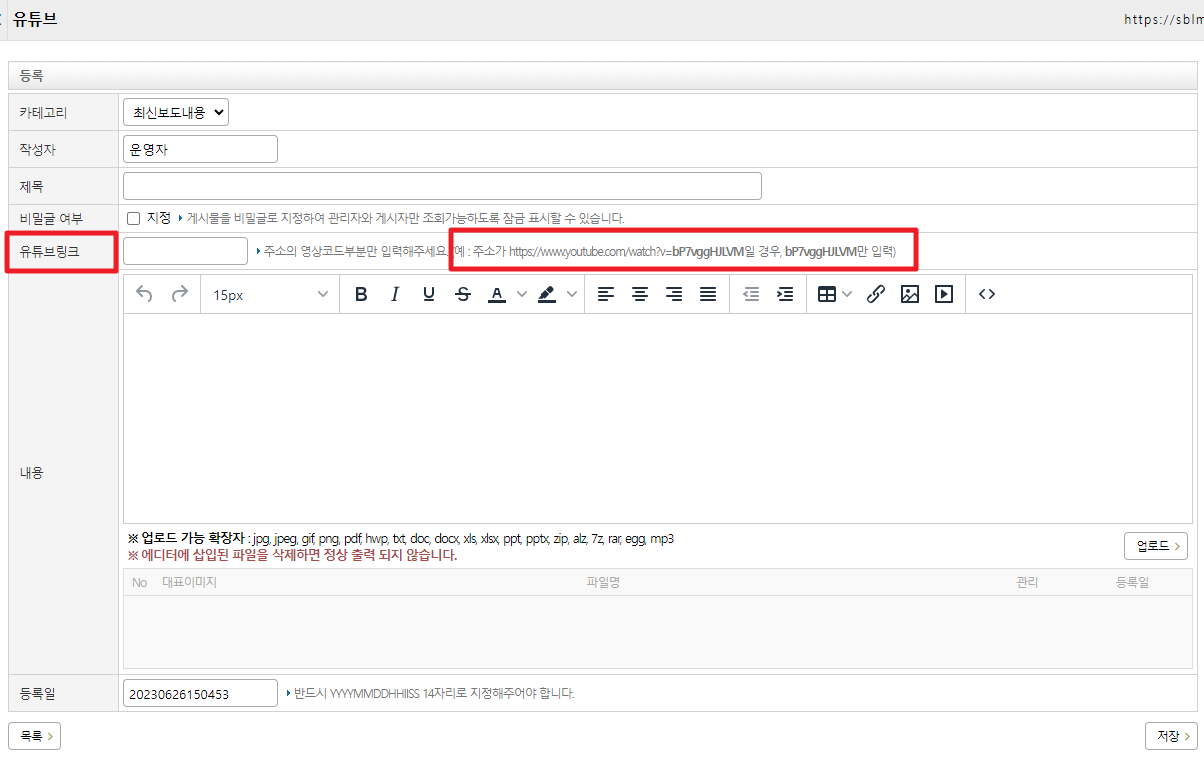Insert media using video icon
1204x759 pixels.
(x=943, y=294)
